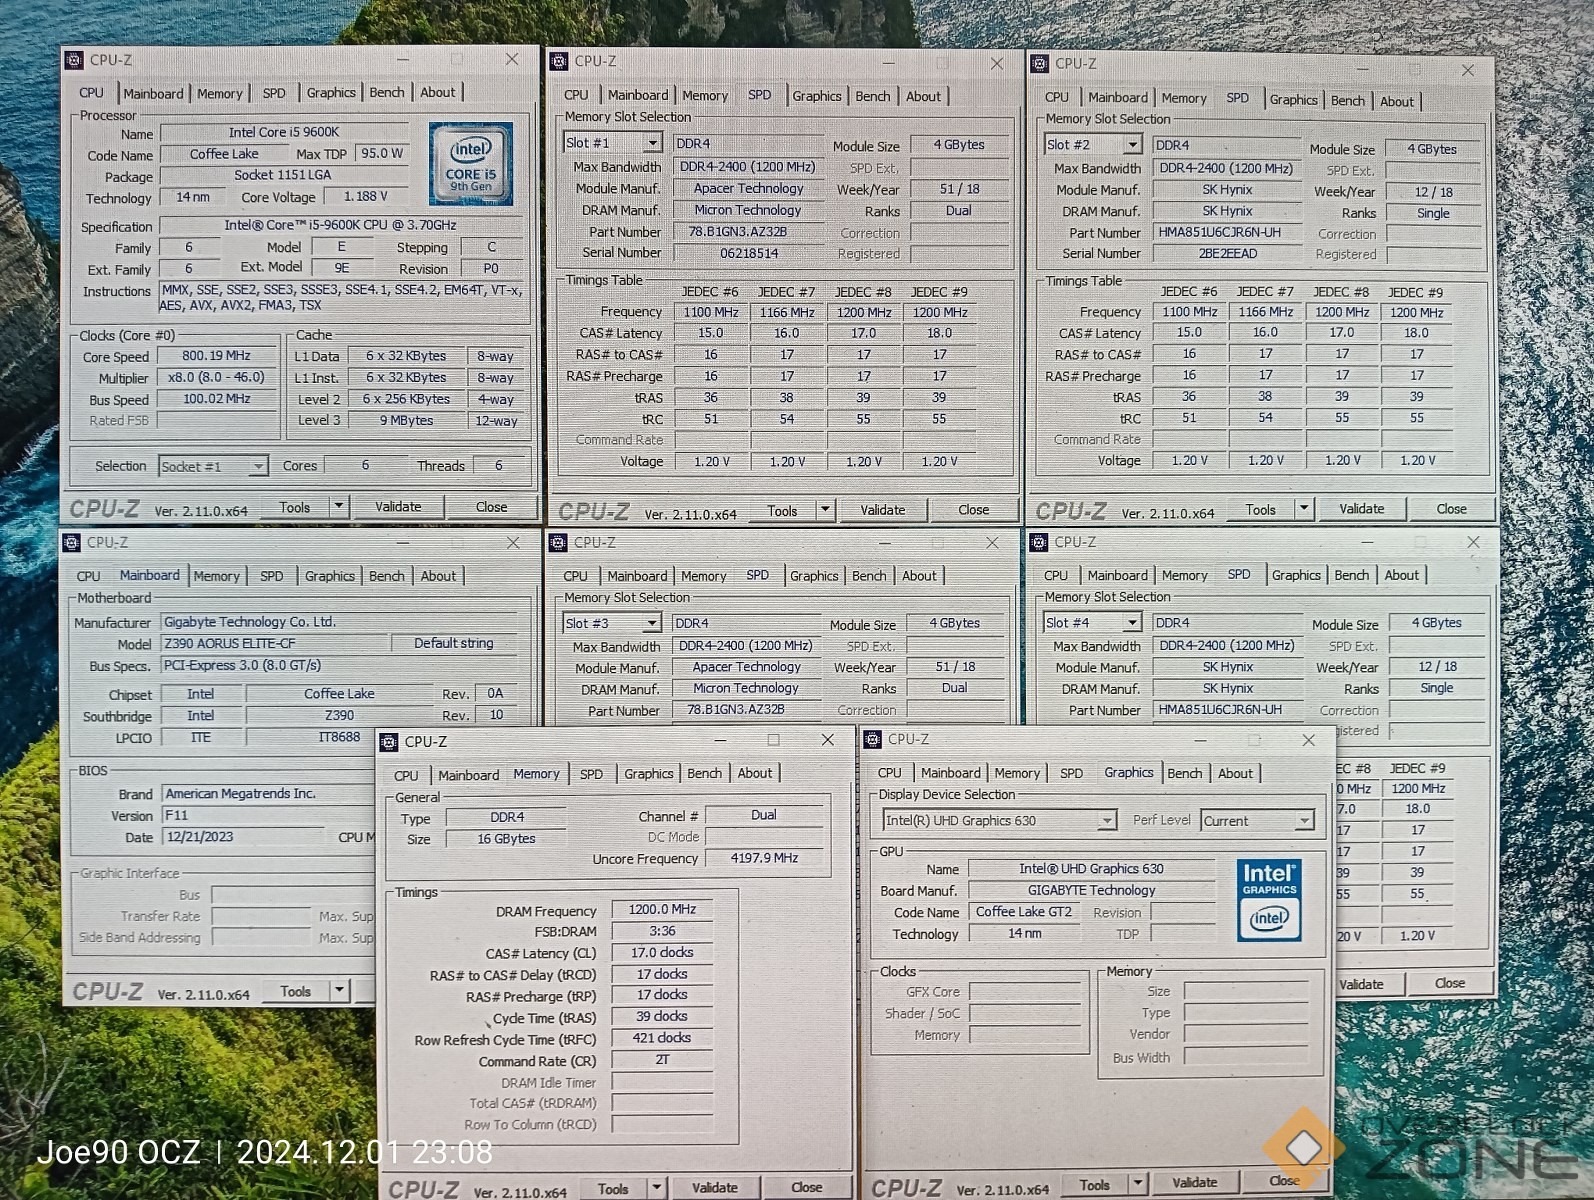The width and height of the screenshot is (1594, 1200).
Task: Click the American Megatrends Inc. BIOS brand field
Action: click(270, 794)
